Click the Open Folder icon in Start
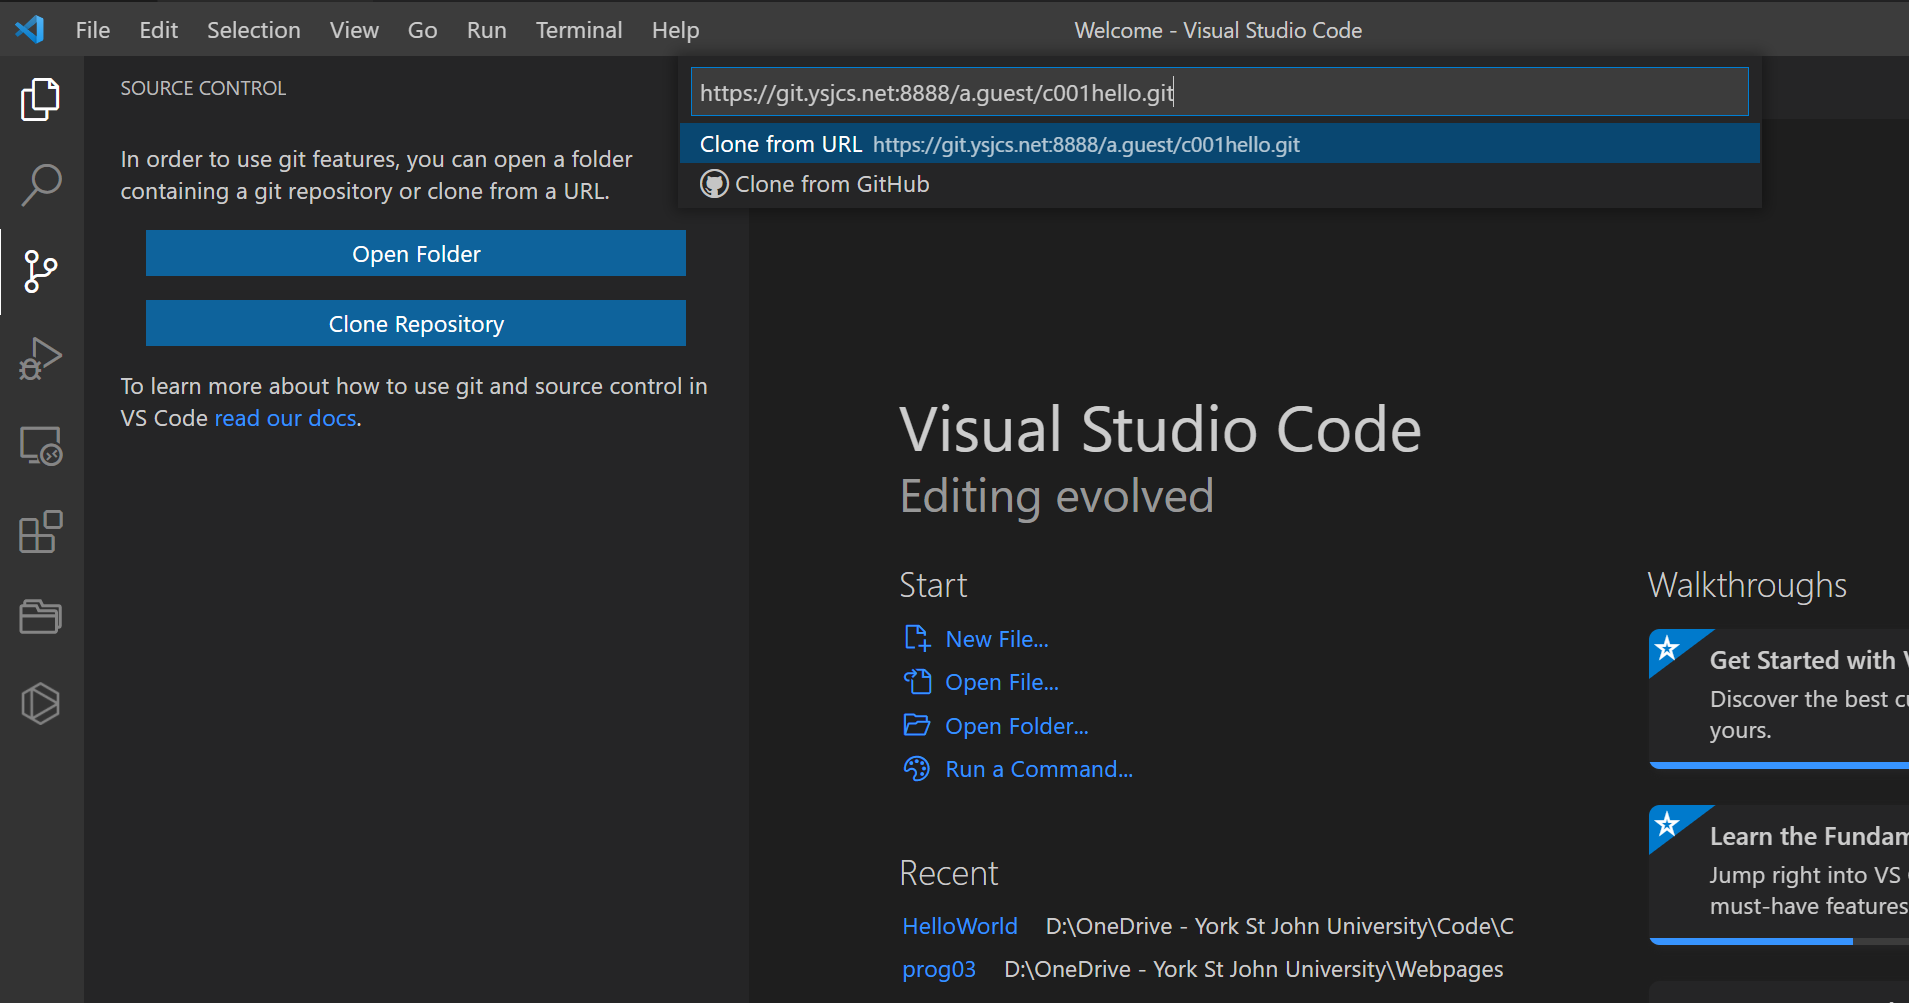 pyautogui.click(x=917, y=725)
